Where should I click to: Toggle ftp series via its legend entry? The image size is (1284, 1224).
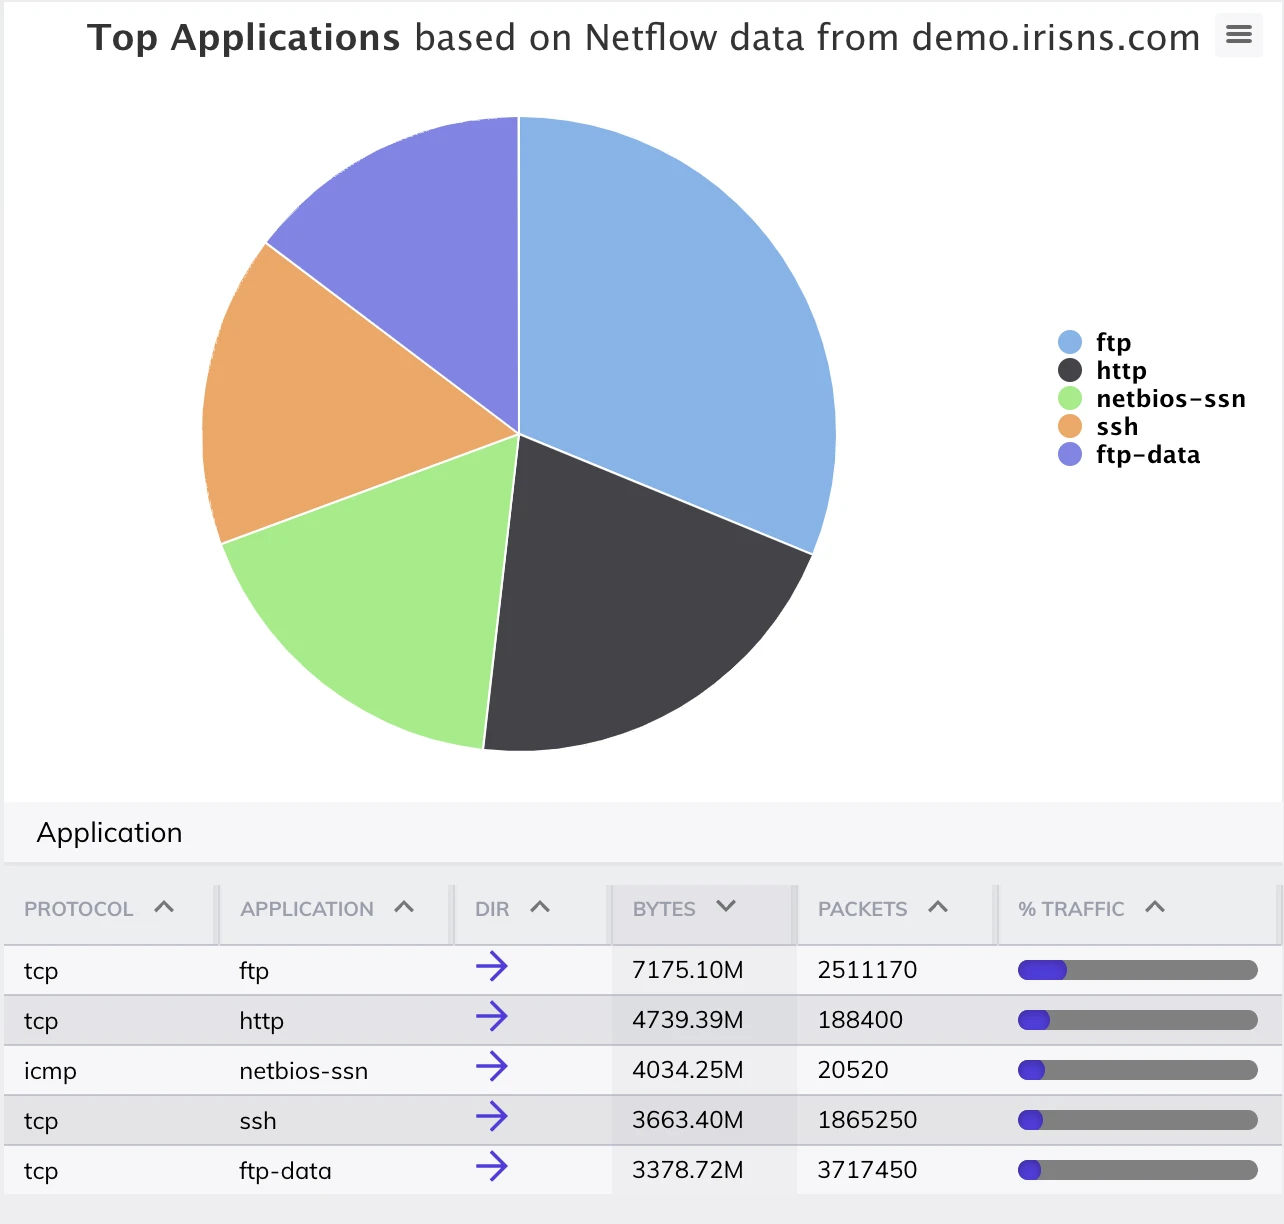point(1112,342)
